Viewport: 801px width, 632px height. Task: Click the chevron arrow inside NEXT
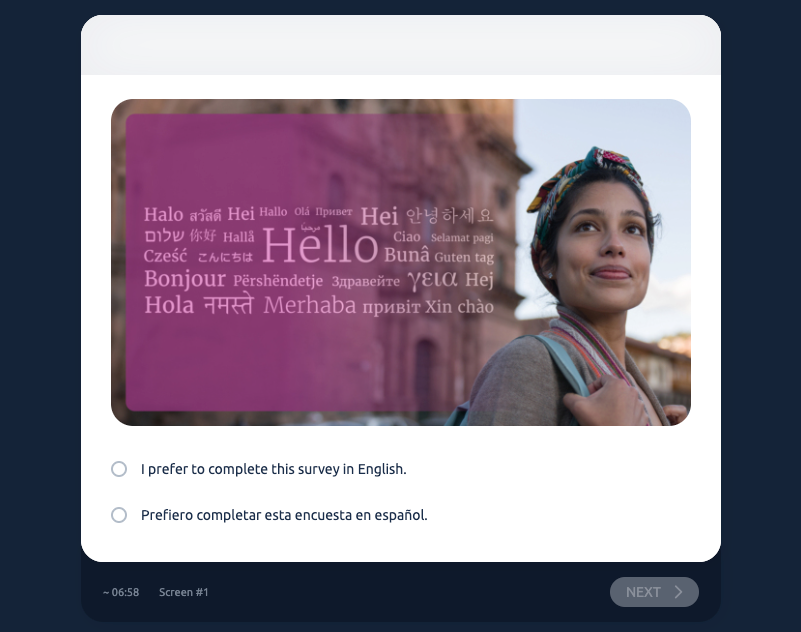coord(678,592)
